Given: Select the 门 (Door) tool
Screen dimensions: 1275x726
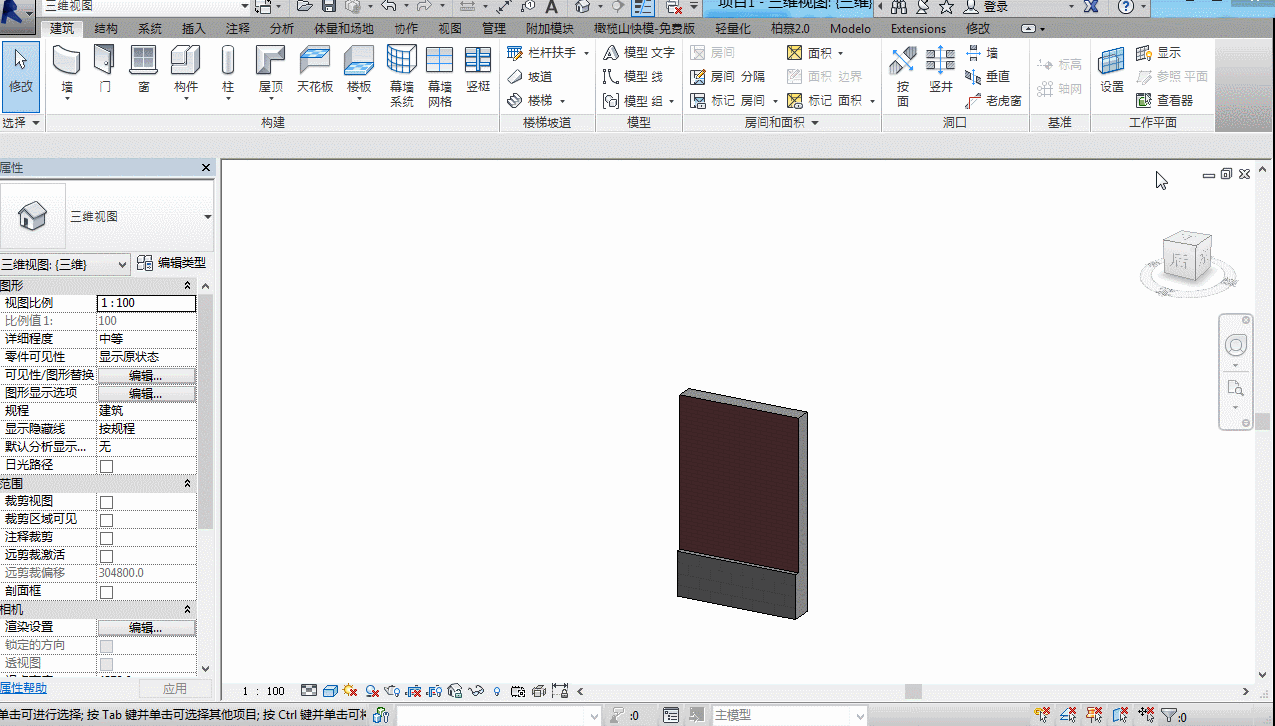Looking at the screenshot, I should (x=105, y=70).
